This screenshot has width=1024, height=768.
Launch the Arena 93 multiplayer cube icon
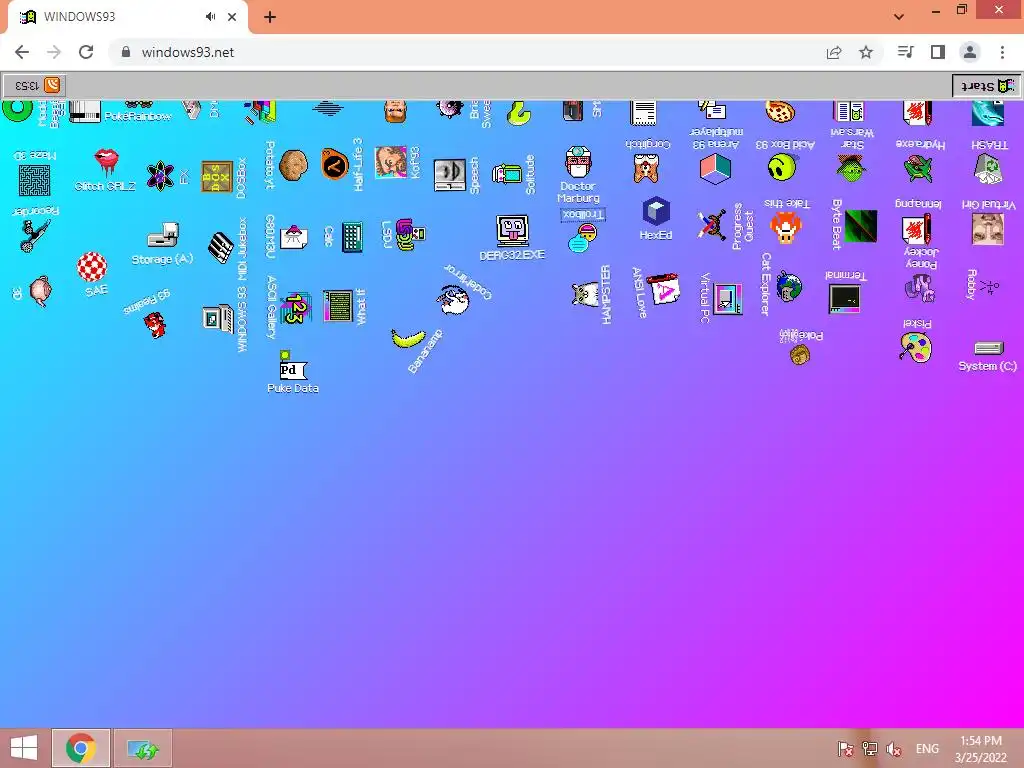[x=715, y=168]
